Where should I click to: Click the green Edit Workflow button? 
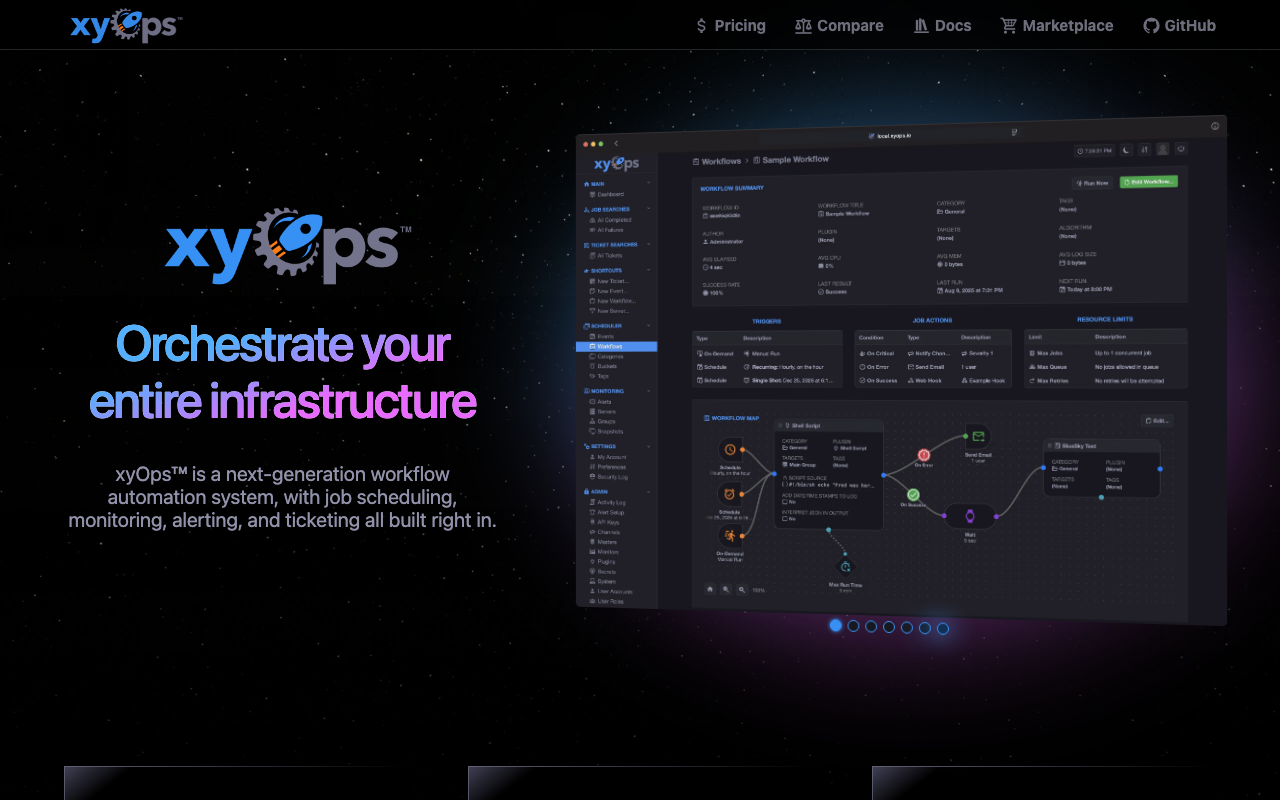coord(1149,182)
